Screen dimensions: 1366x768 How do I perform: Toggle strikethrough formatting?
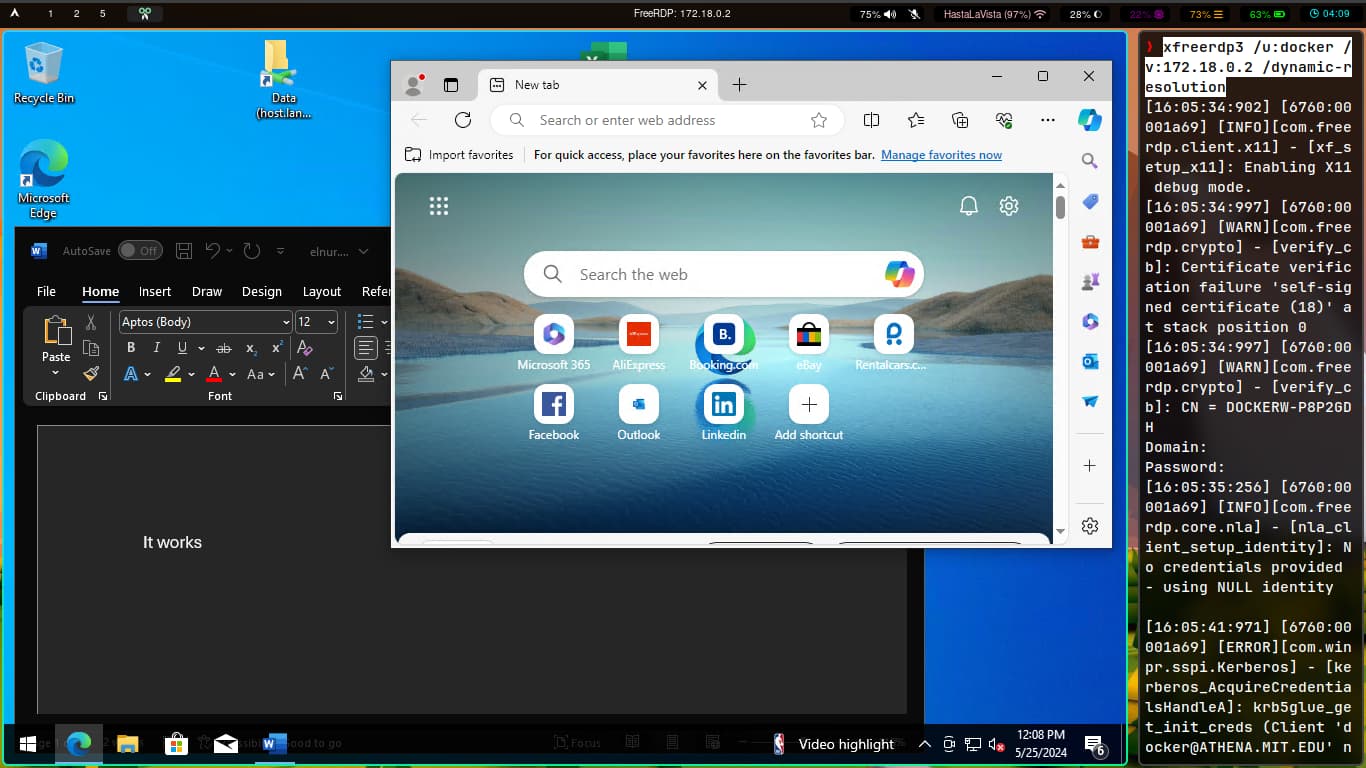(224, 348)
